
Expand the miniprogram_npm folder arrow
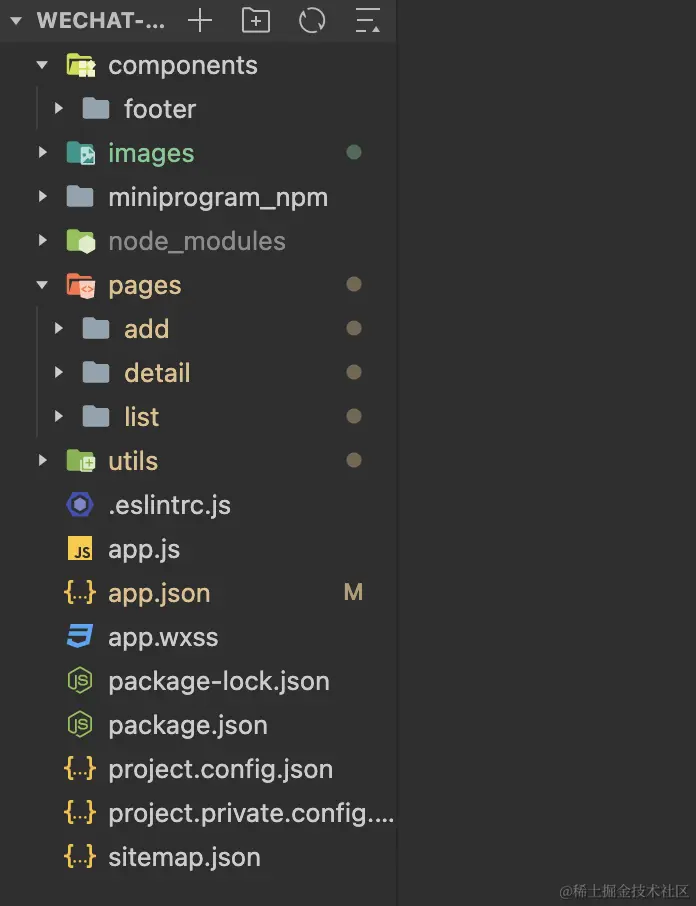click(x=42, y=196)
